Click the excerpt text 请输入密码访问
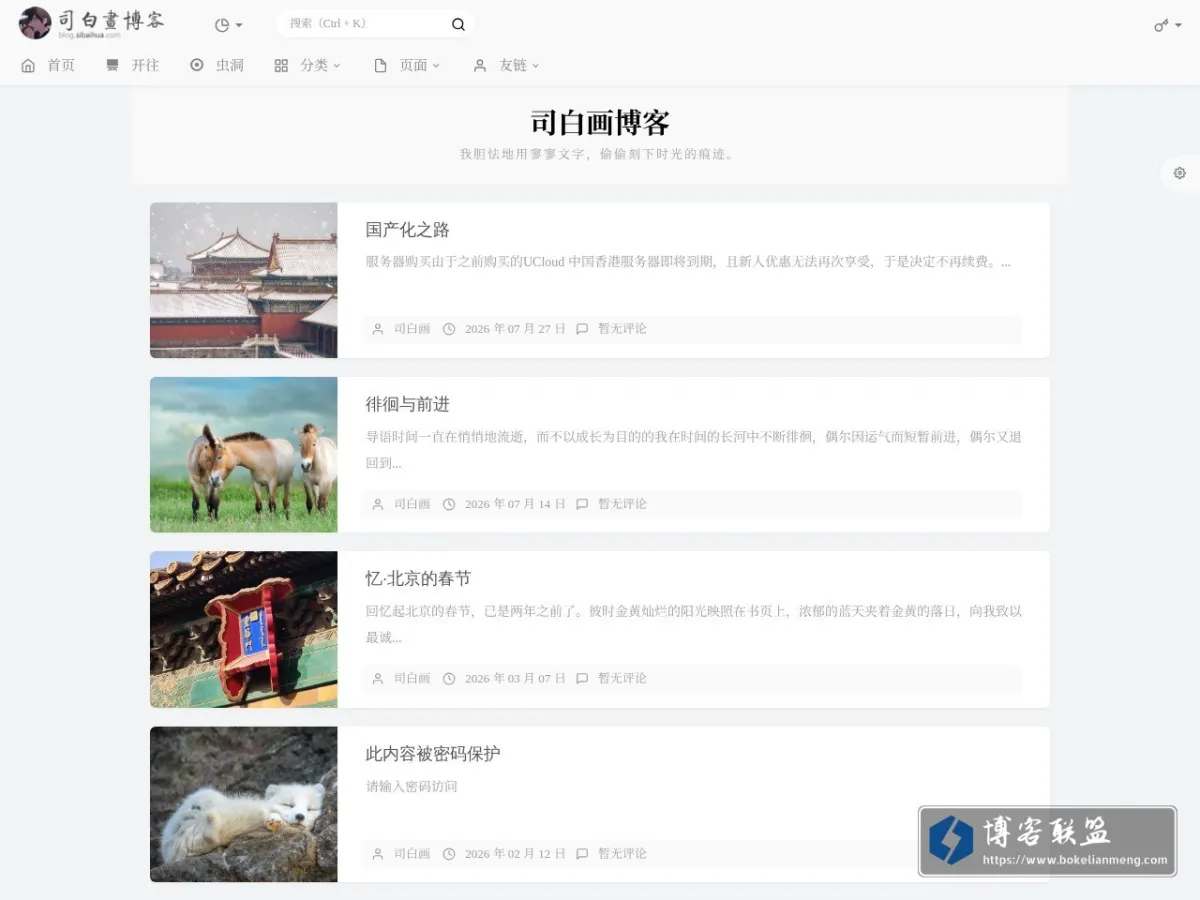Image resolution: width=1200 pixels, height=900 pixels. click(411, 787)
